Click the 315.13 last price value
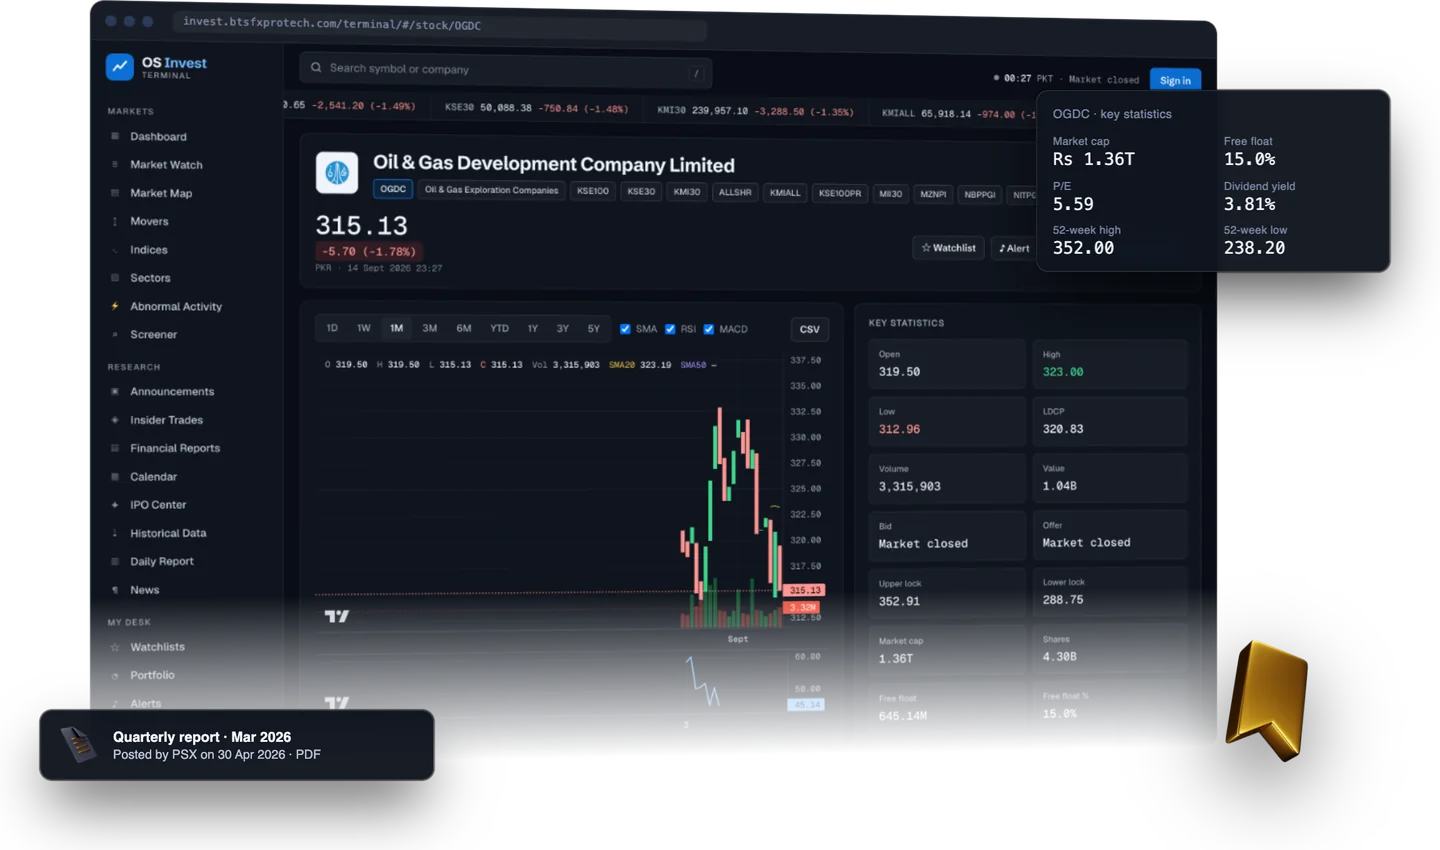This screenshot has height=850, width=1440. [x=361, y=225]
